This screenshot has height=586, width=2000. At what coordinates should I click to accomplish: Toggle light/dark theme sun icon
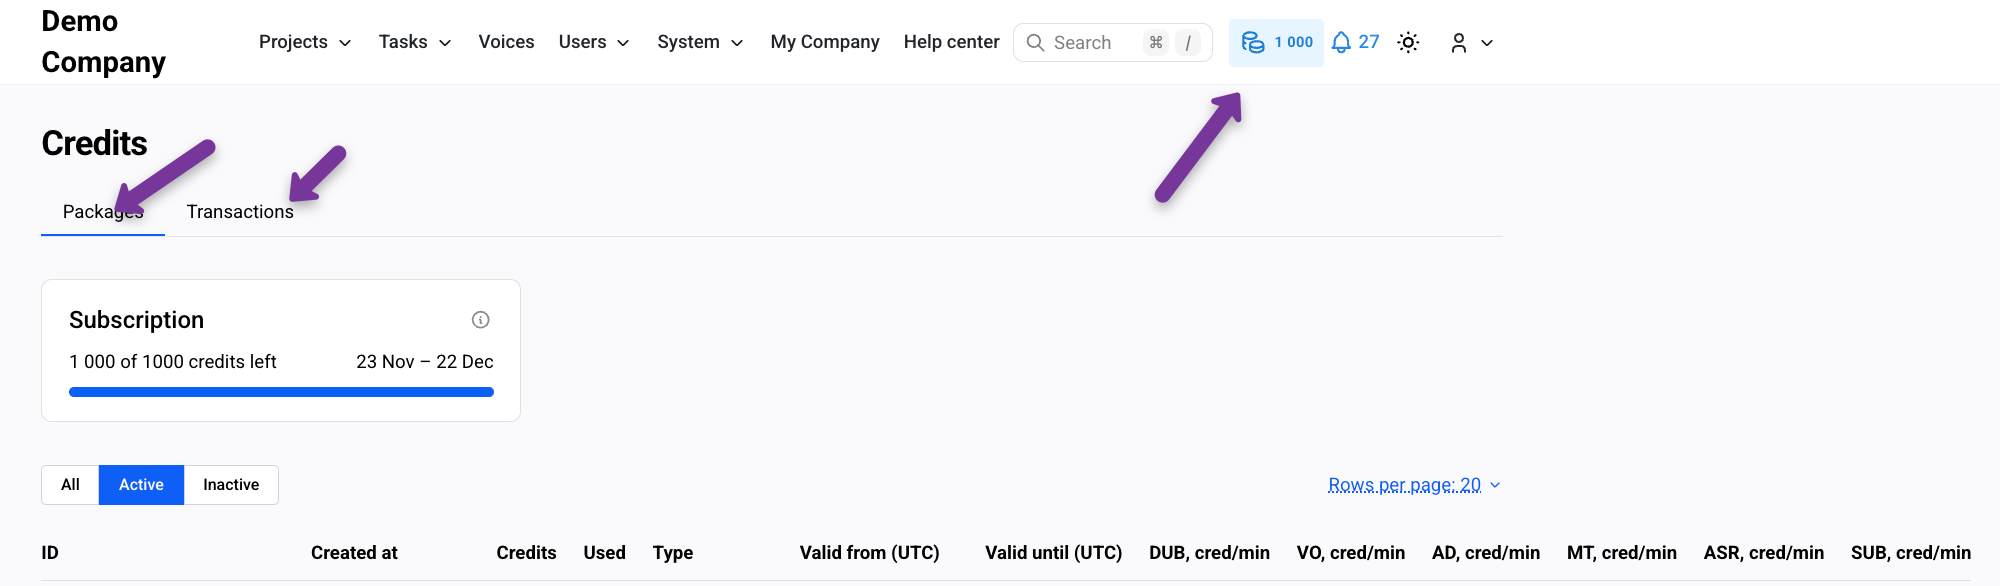tap(1408, 42)
